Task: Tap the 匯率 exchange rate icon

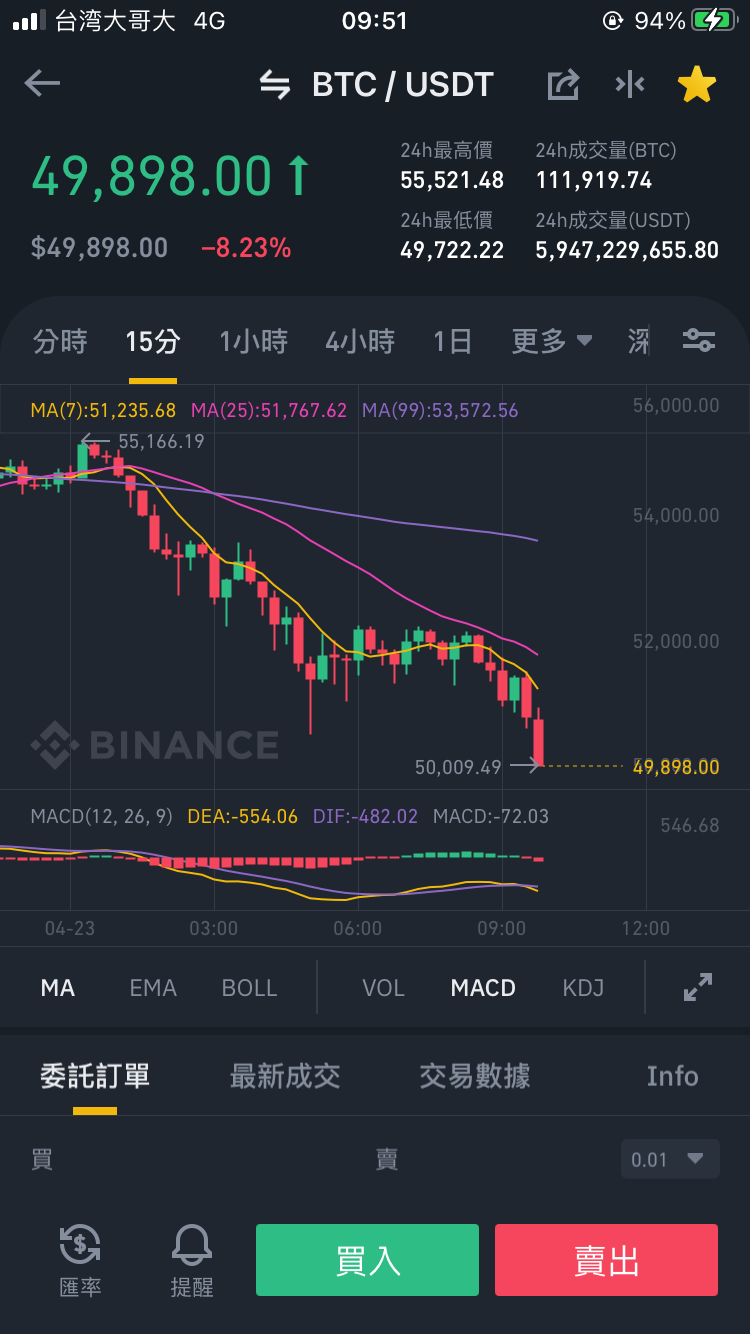Action: coord(80,1260)
